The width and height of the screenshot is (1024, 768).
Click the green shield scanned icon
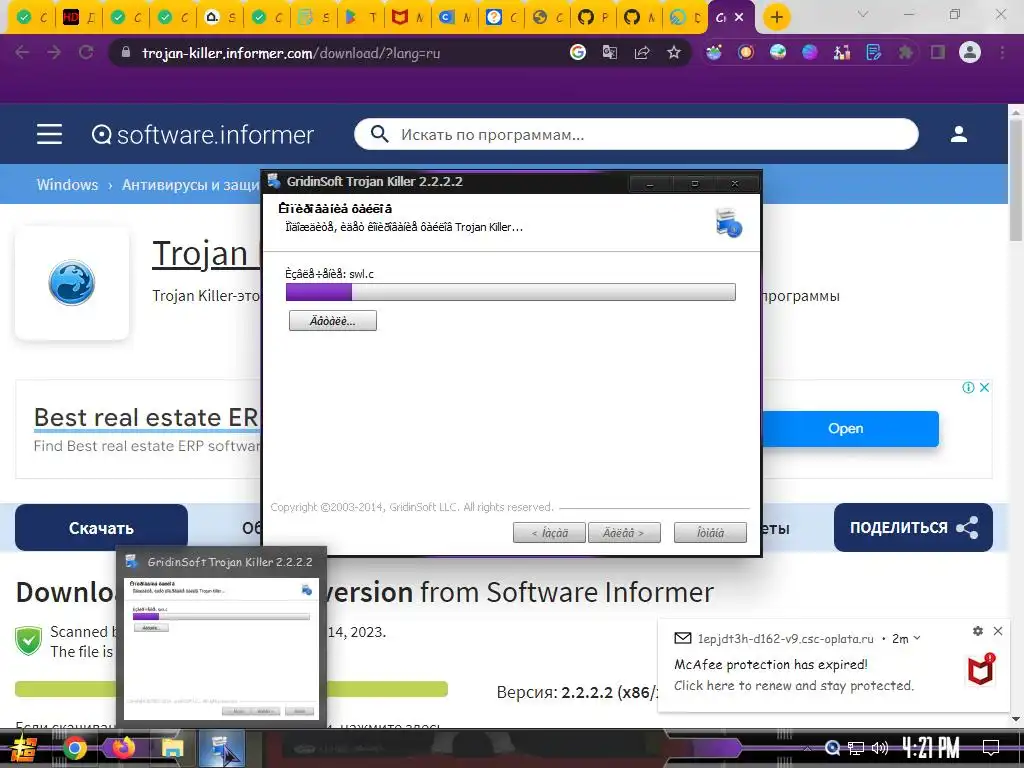(29, 641)
